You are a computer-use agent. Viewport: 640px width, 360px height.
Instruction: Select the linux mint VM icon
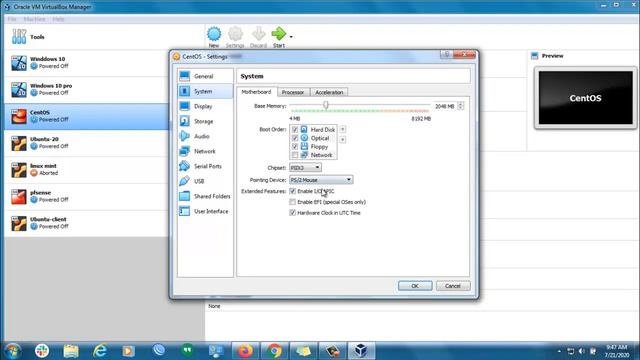pos(19,170)
